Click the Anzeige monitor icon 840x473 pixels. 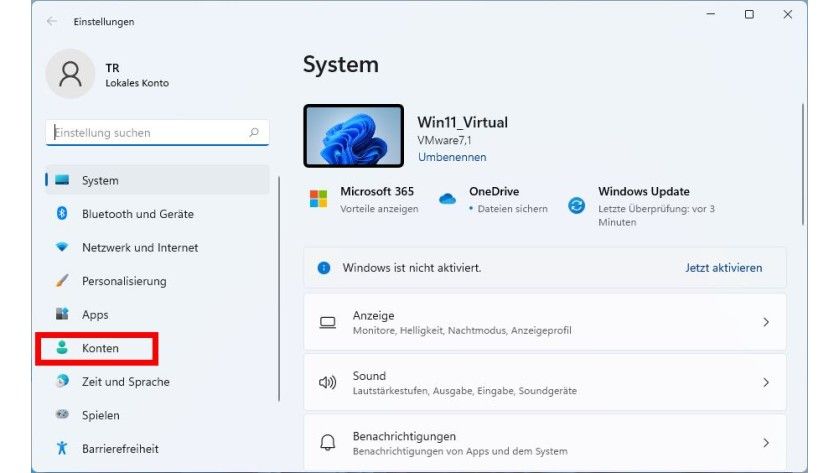point(327,322)
